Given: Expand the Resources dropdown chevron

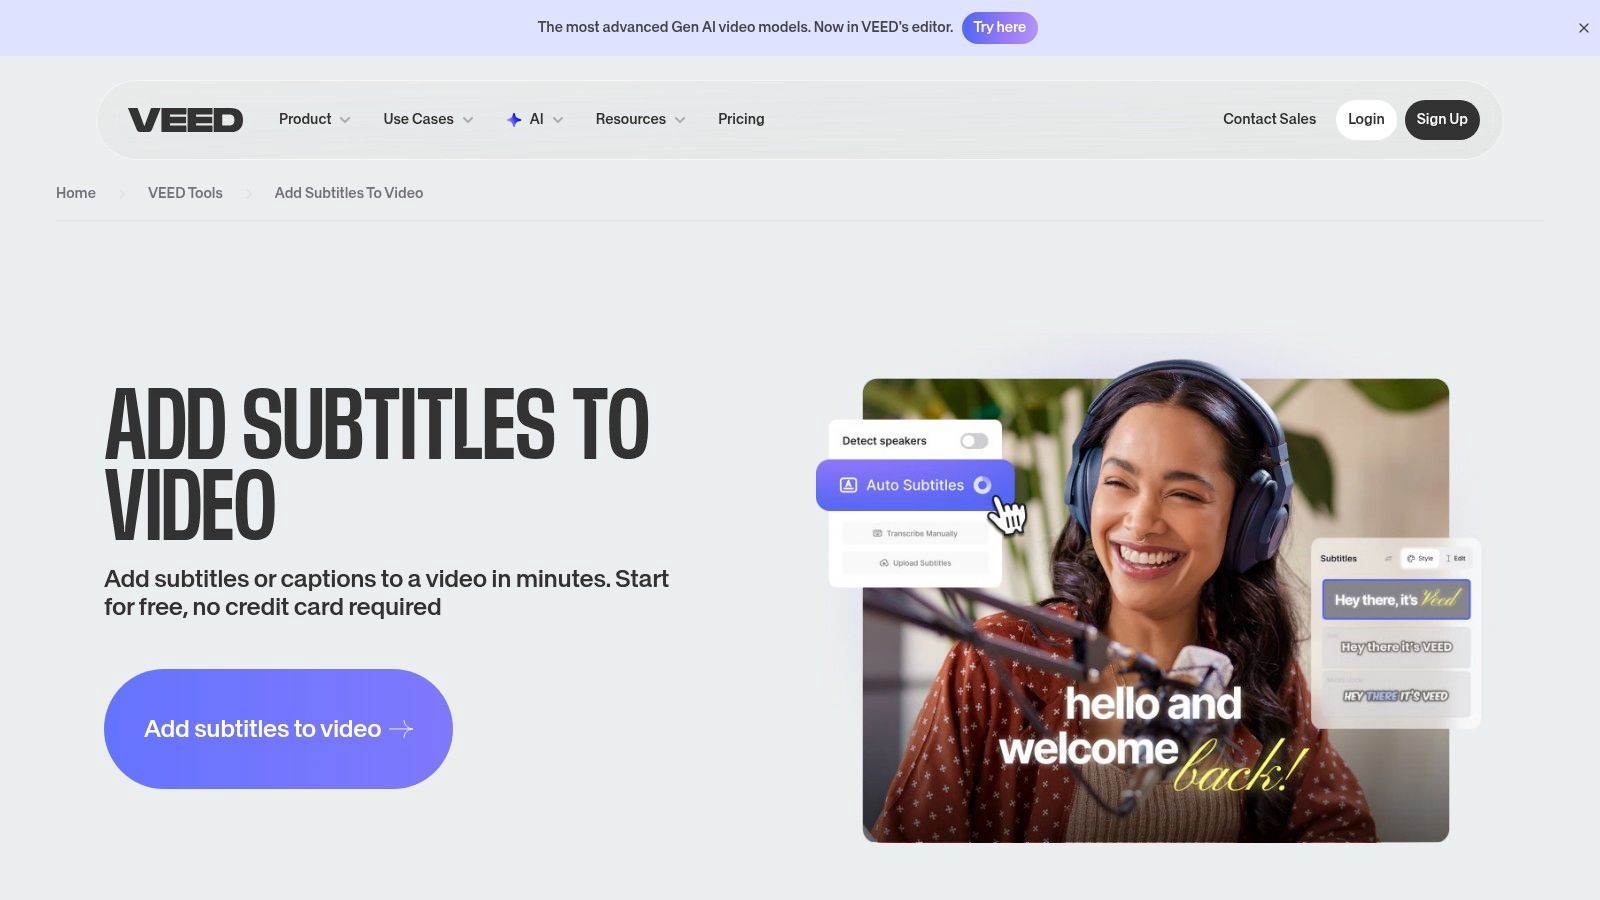Looking at the screenshot, I should pyautogui.click(x=680, y=120).
